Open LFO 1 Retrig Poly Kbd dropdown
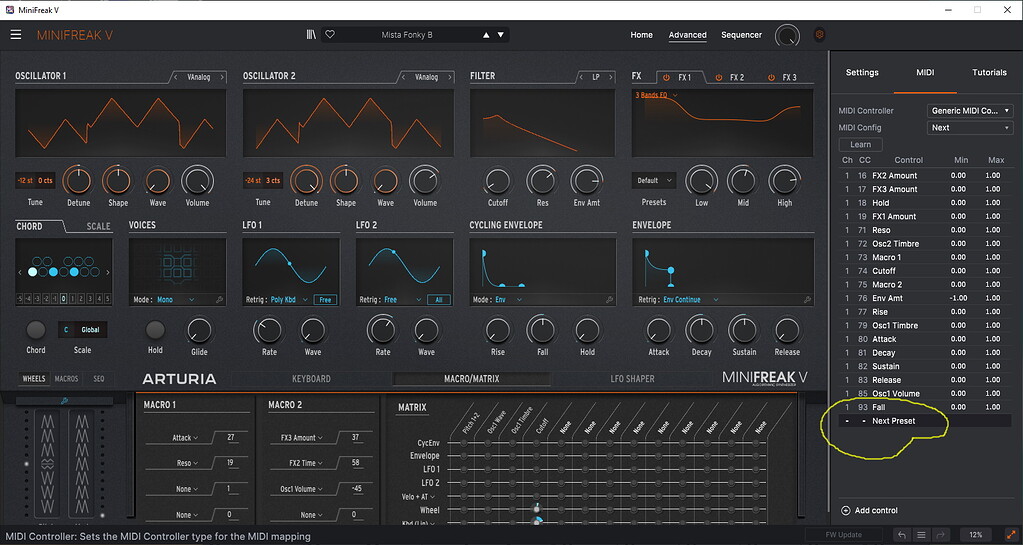Screen dimensions: 1023x545 coord(289,300)
